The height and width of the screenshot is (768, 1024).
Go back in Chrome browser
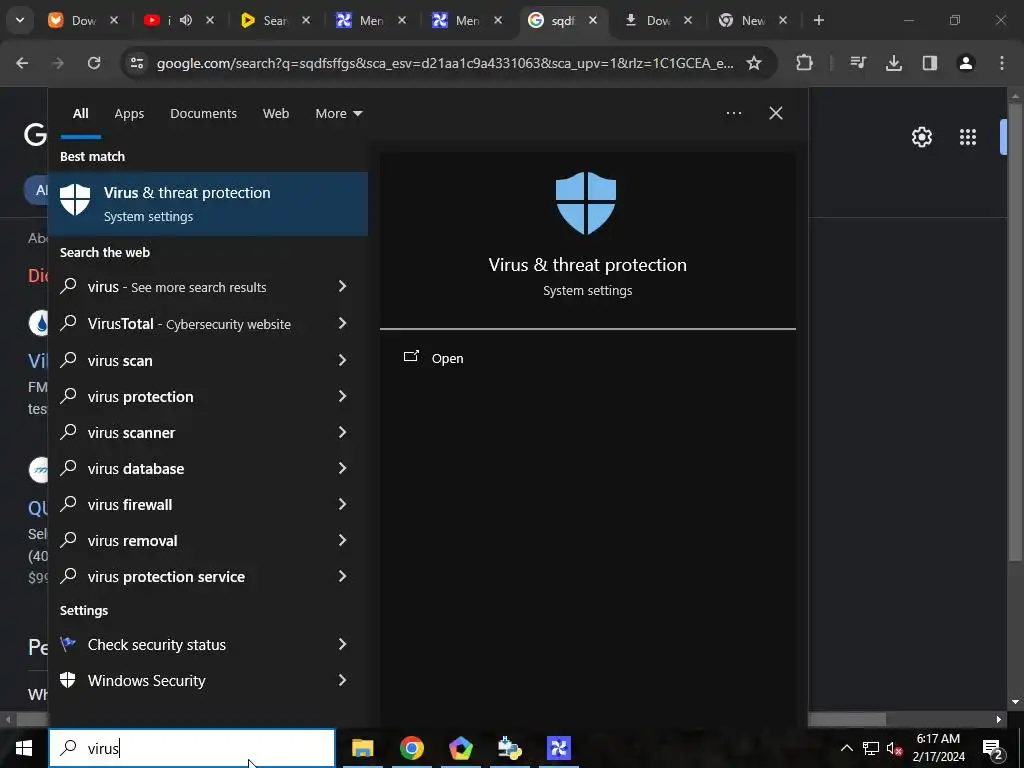coord(22,63)
